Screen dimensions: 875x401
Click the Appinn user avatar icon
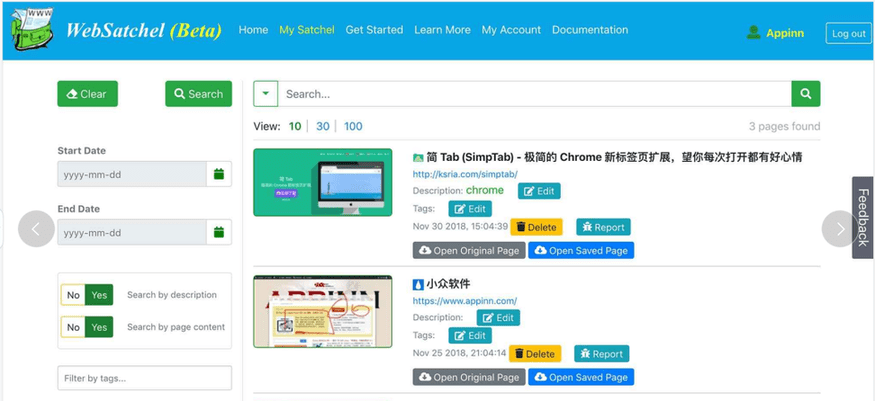[753, 32]
